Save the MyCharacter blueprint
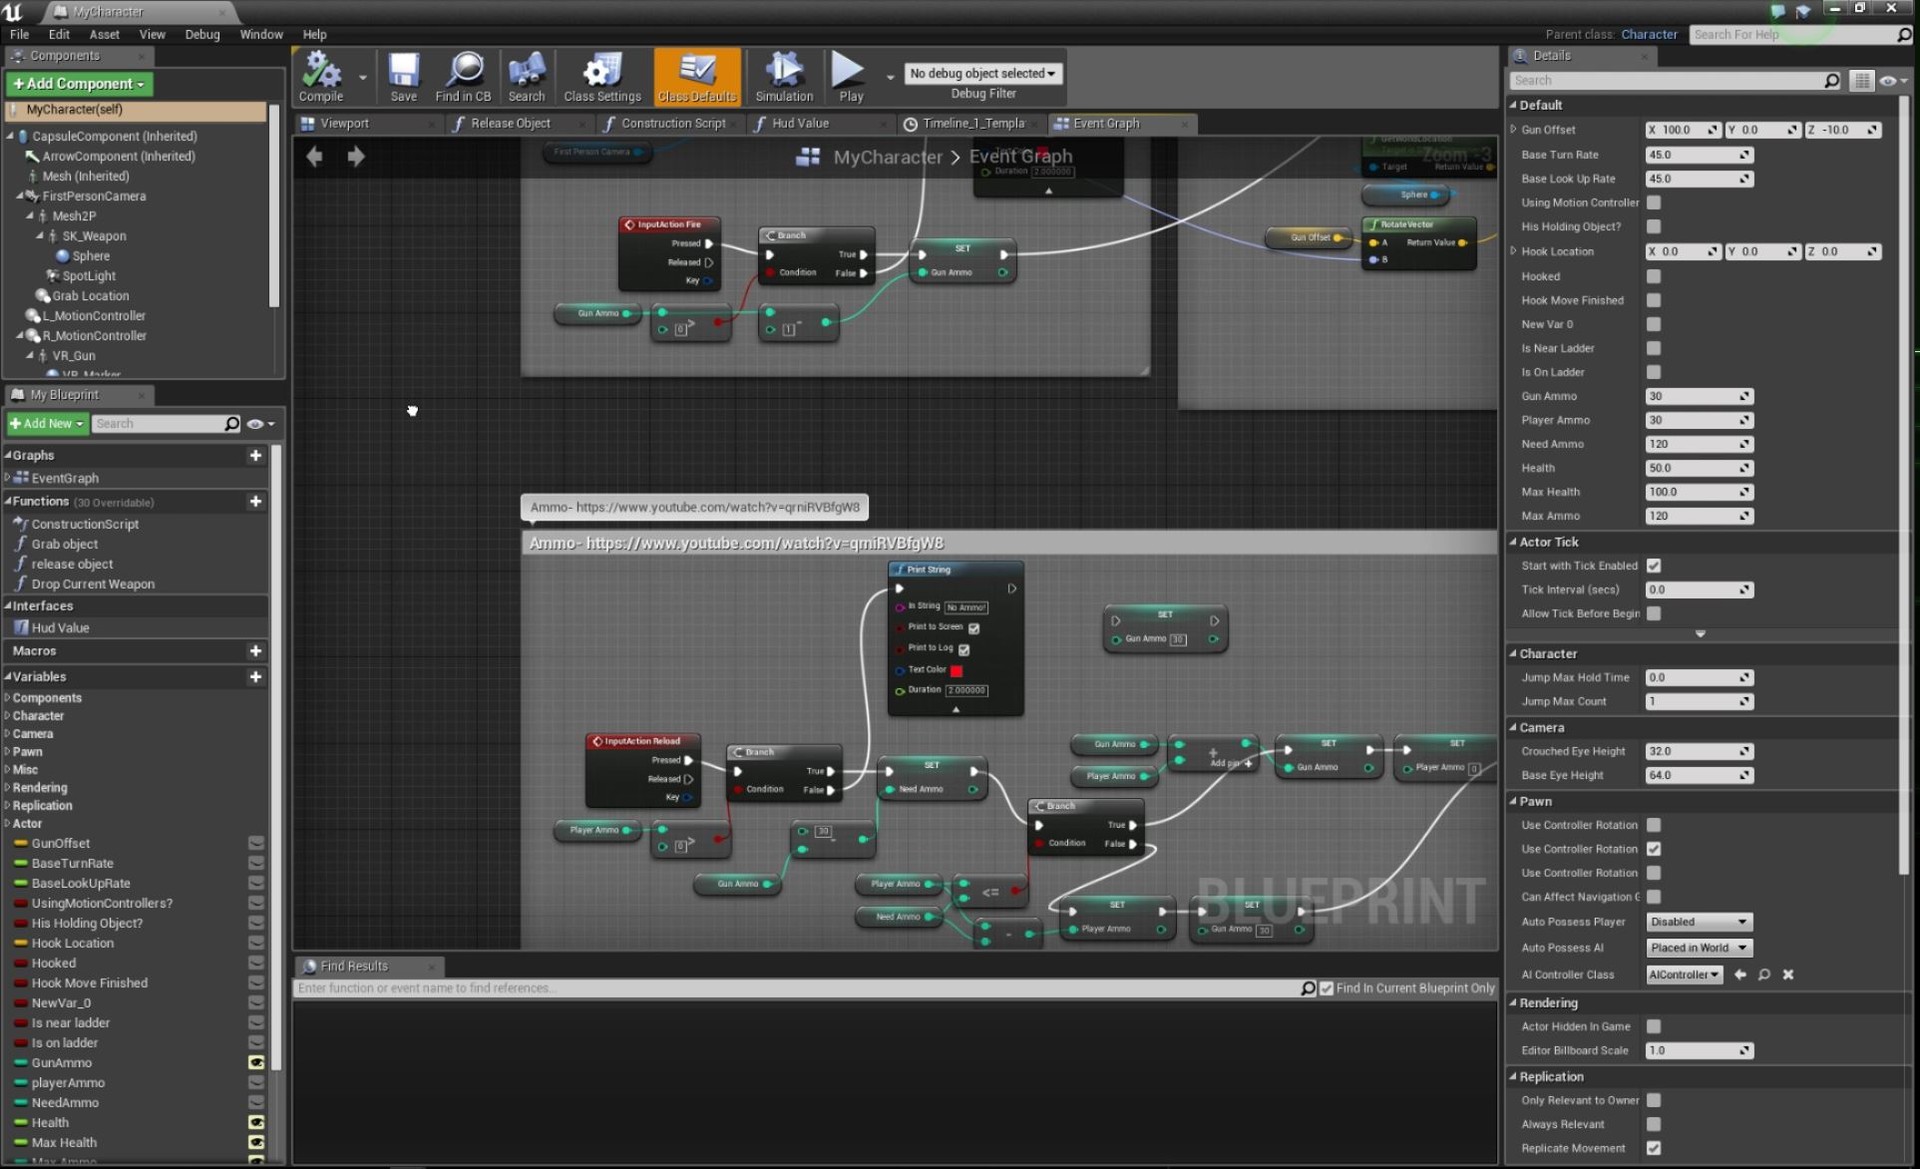 click(404, 75)
